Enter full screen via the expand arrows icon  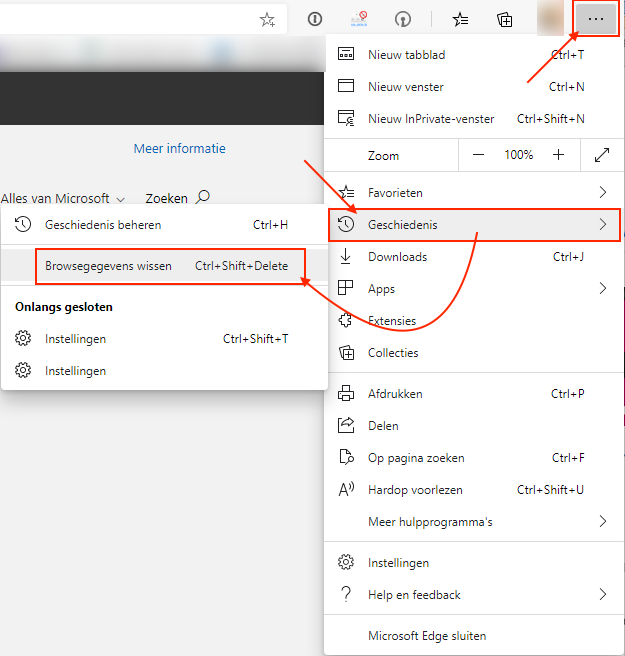[602, 155]
